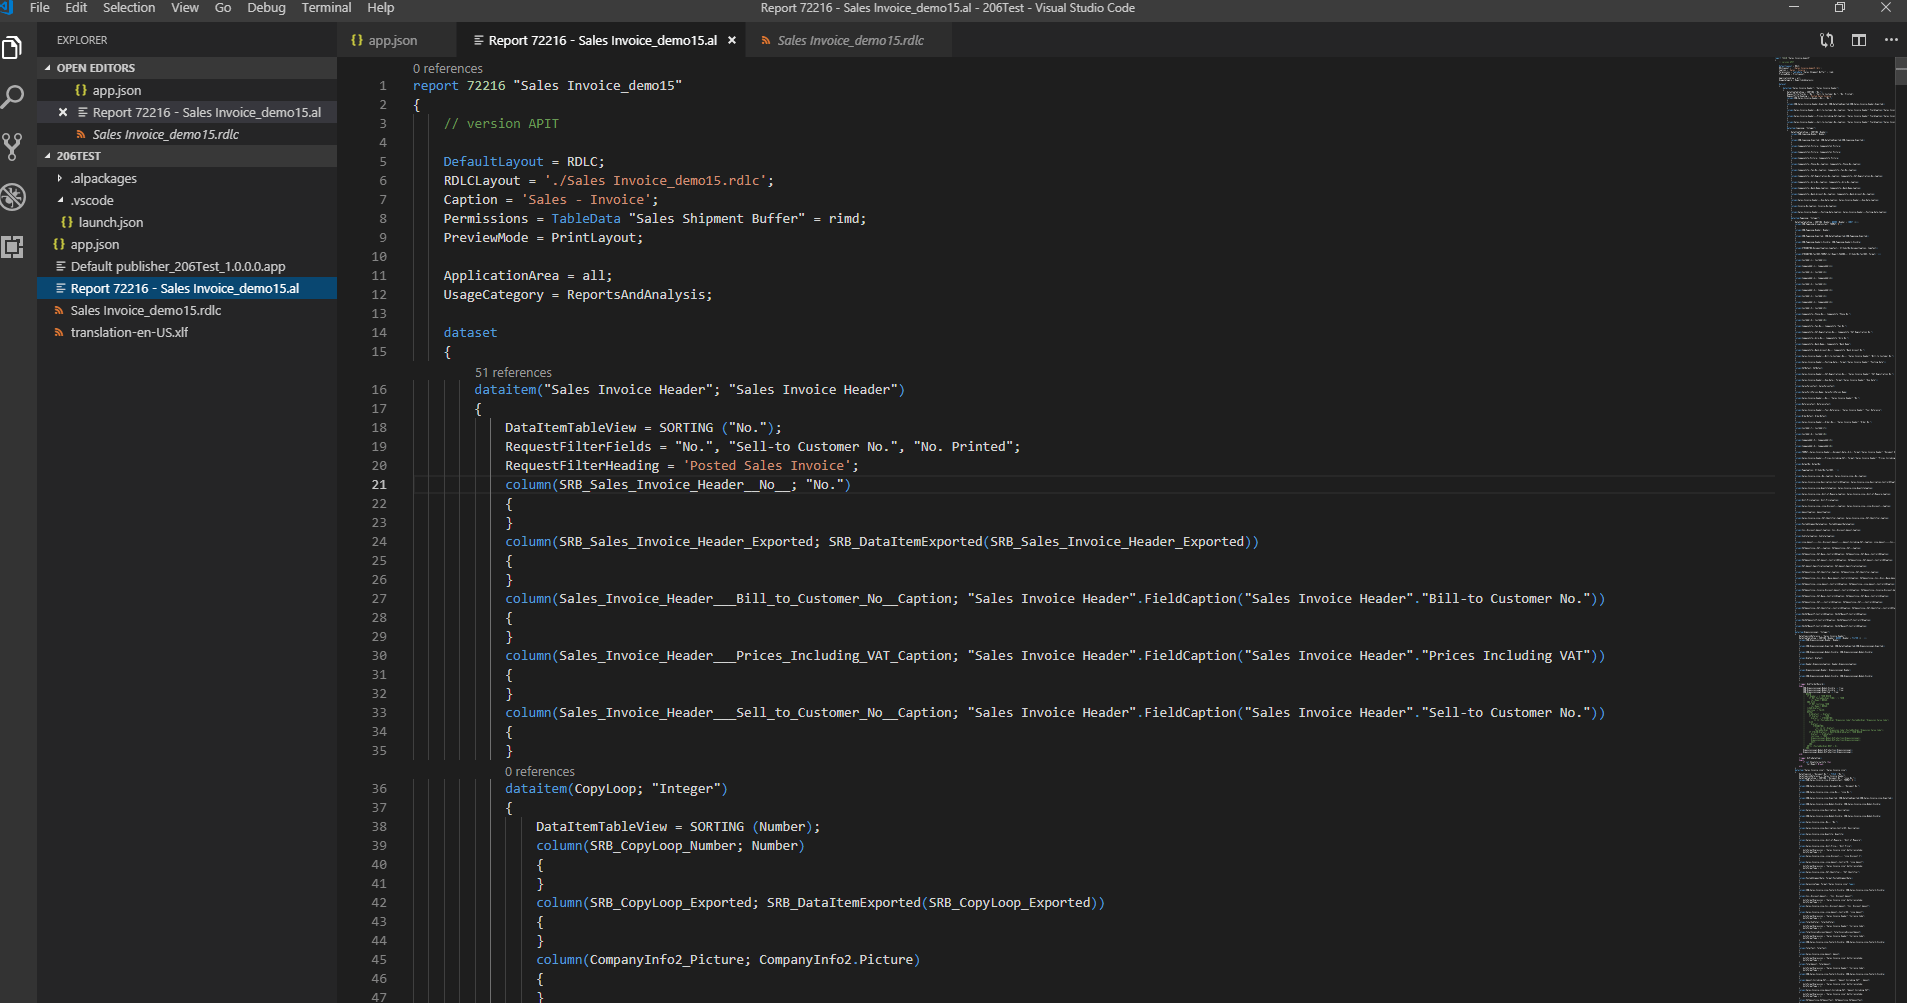
Task: Click the '0 references' CodeLens above line 1
Action: [x=447, y=69]
